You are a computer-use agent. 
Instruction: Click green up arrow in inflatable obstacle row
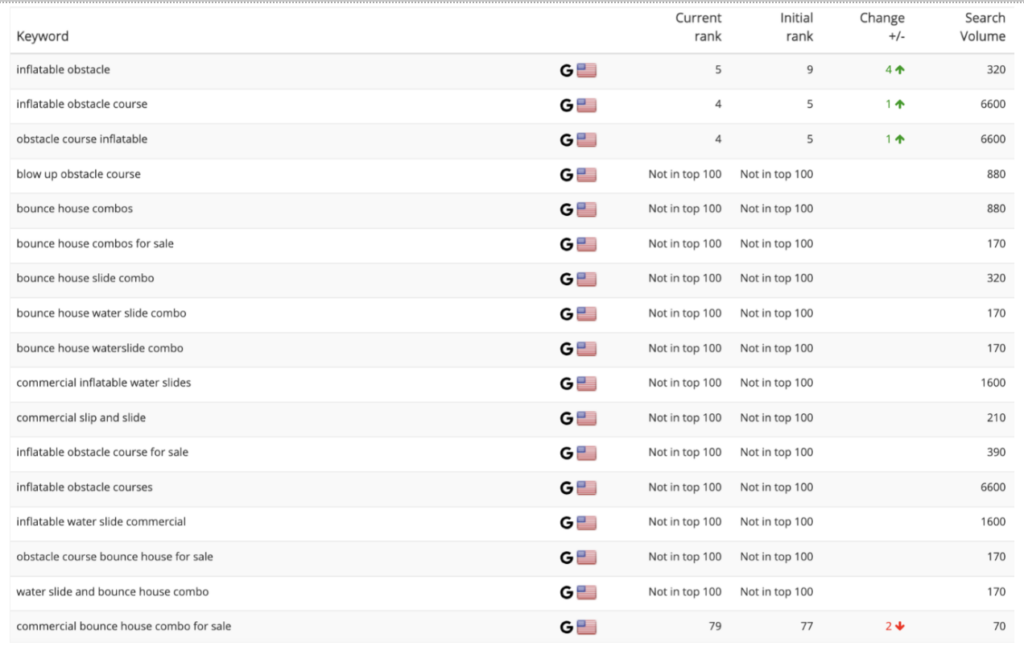click(x=900, y=70)
